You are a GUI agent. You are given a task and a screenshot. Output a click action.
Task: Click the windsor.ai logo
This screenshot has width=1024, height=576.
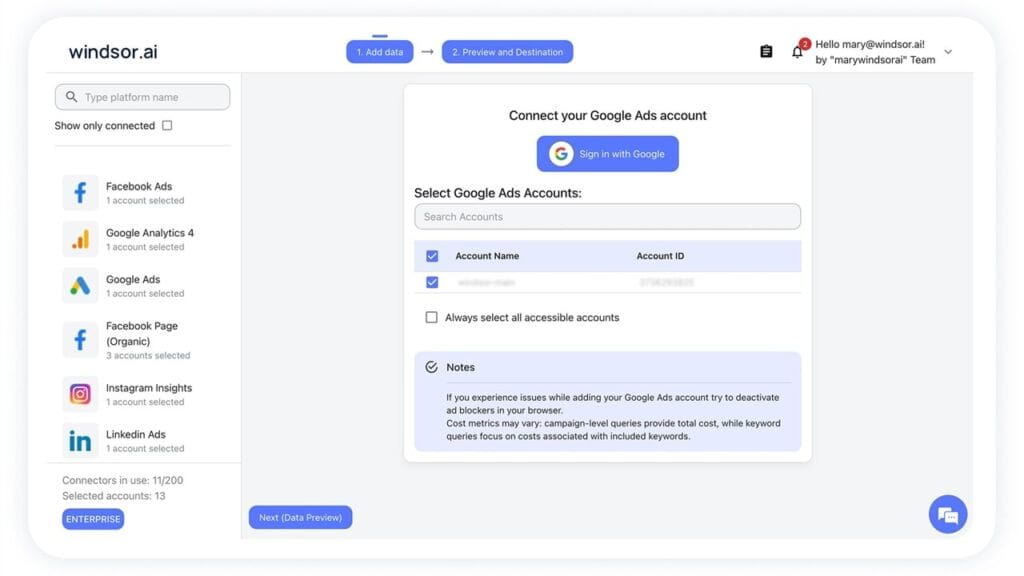pos(113,52)
